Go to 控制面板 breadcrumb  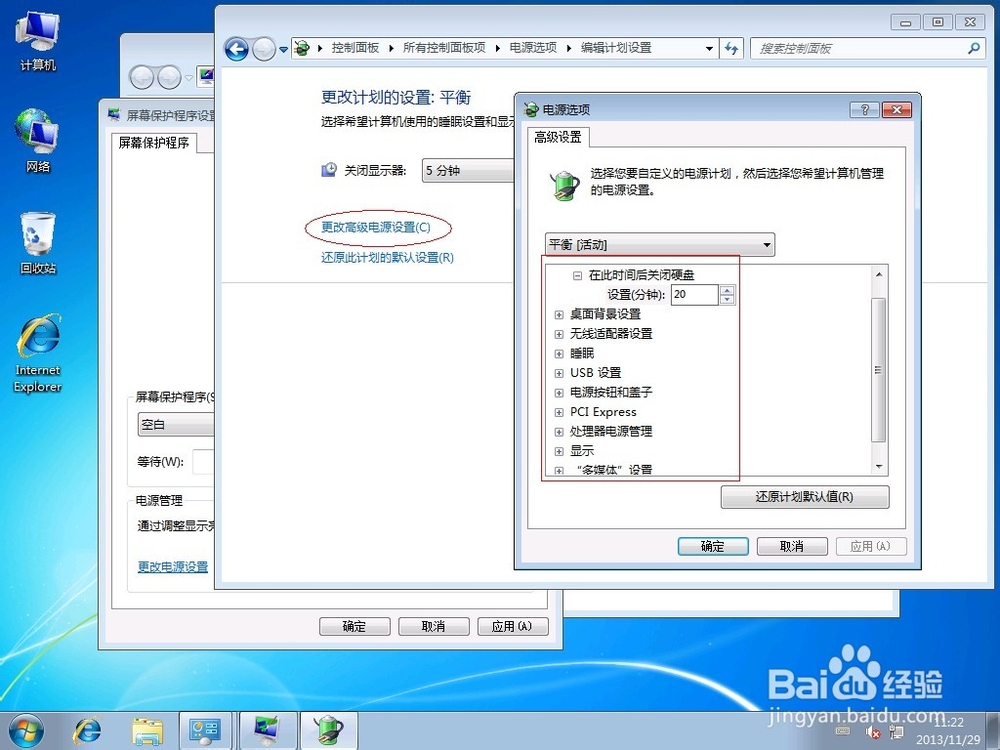(355, 48)
